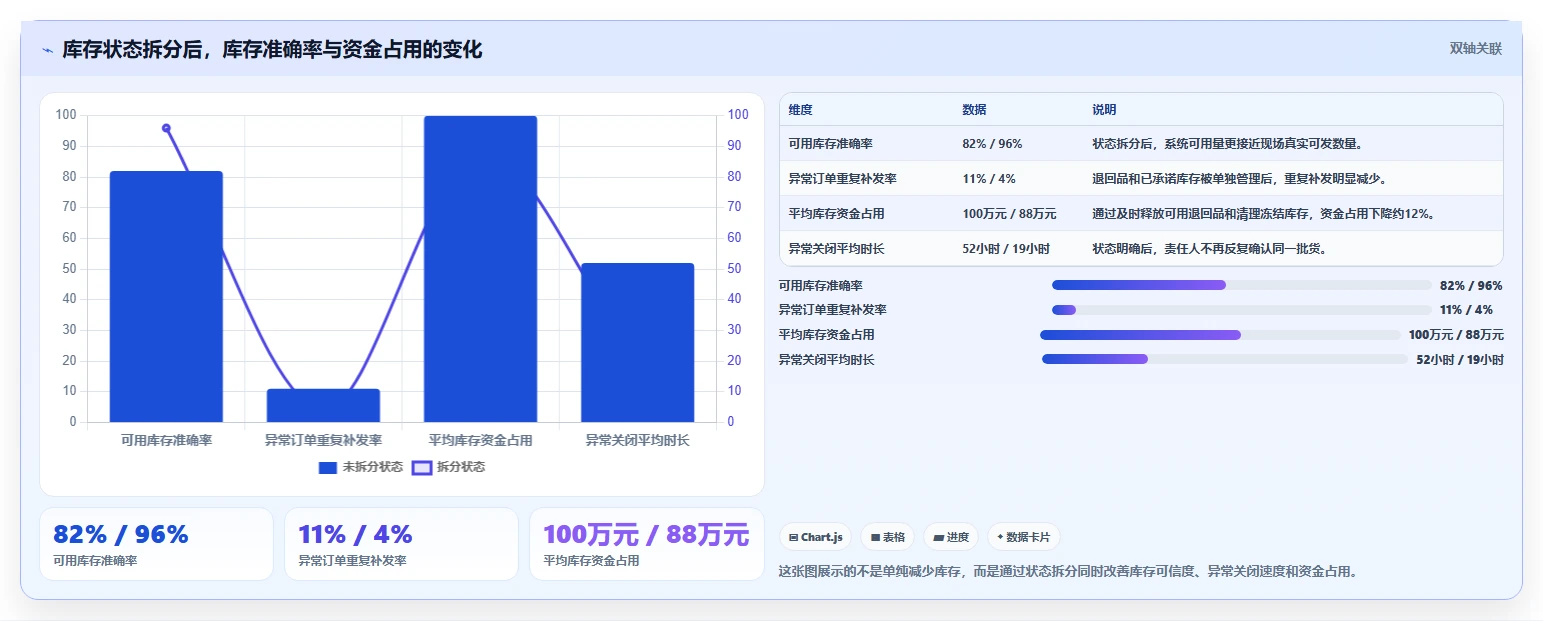
Task: Select the 进度 chip
Action: click(951, 537)
